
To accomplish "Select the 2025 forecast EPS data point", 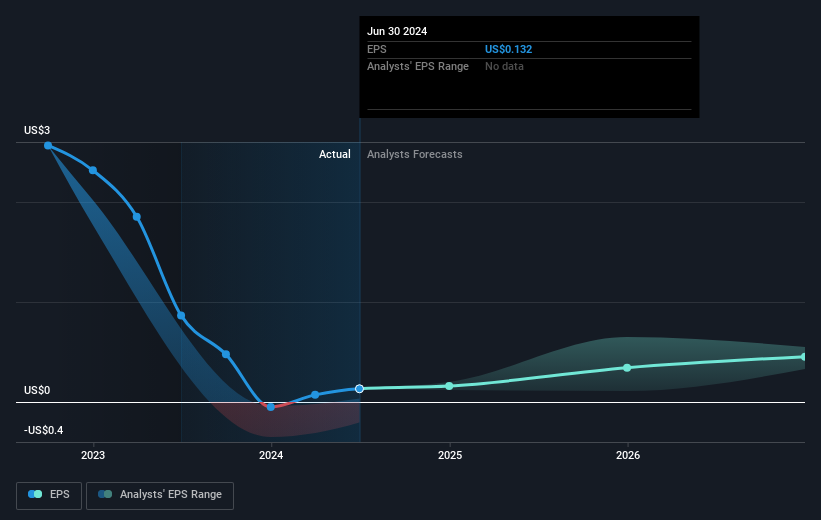I will [x=449, y=386].
